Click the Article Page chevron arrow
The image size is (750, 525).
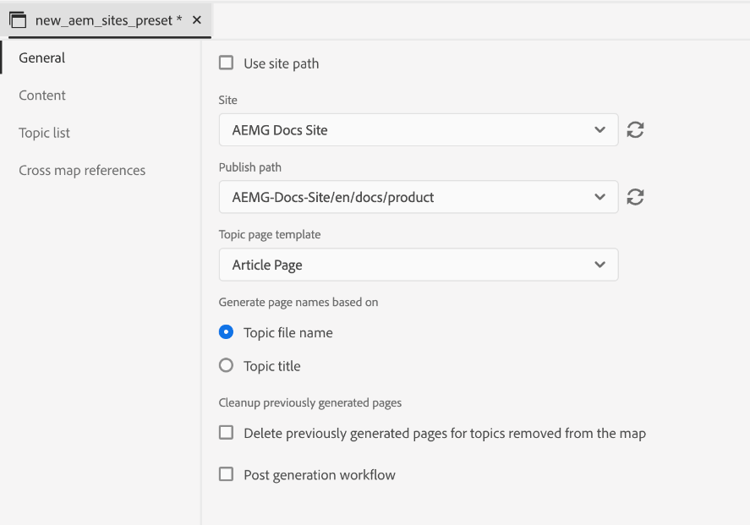(x=600, y=265)
